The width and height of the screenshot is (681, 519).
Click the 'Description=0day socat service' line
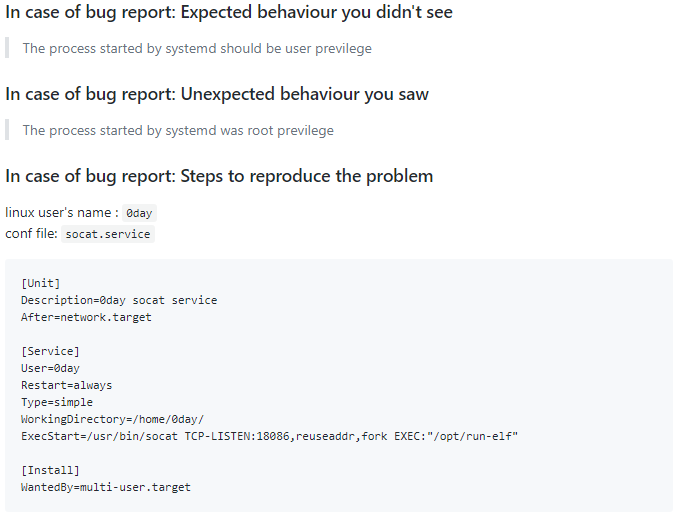tap(119, 300)
